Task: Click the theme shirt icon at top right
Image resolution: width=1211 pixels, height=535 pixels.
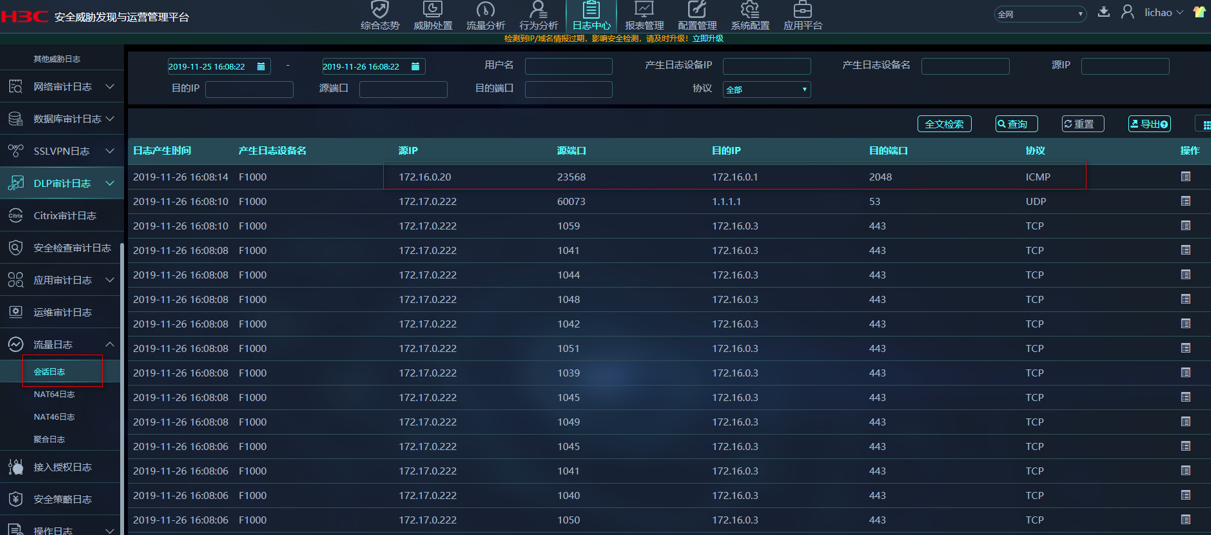Action: coord(1200,13)
